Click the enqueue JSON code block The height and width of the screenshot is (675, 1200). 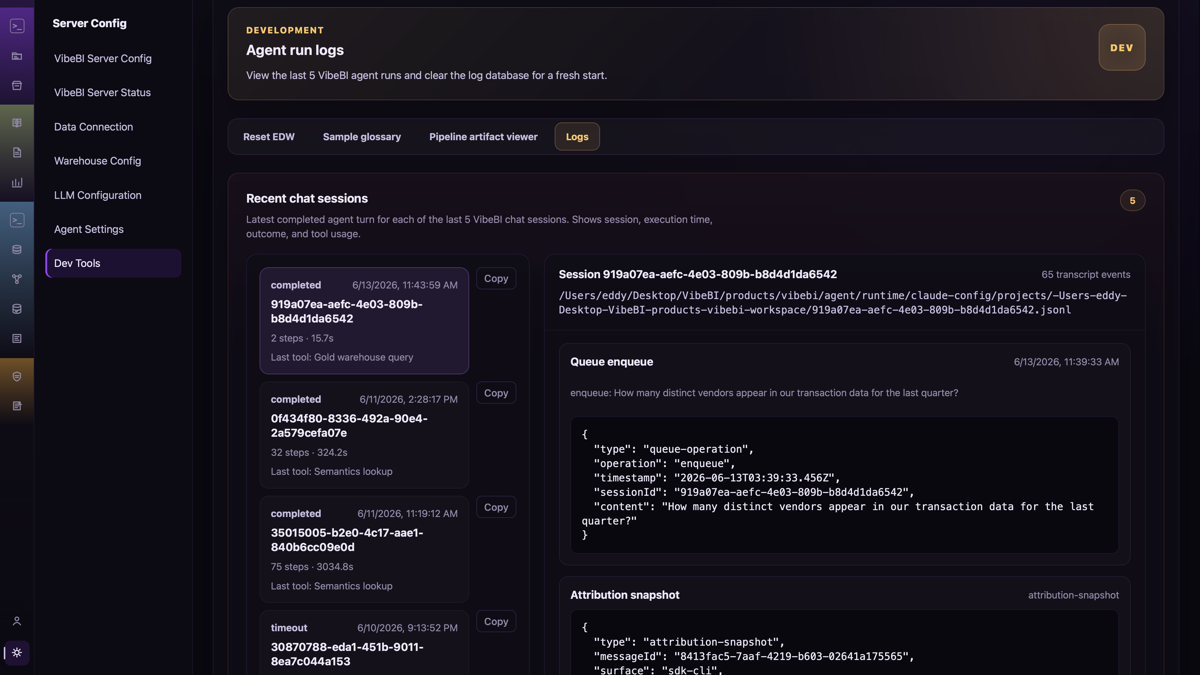point(845,485)
